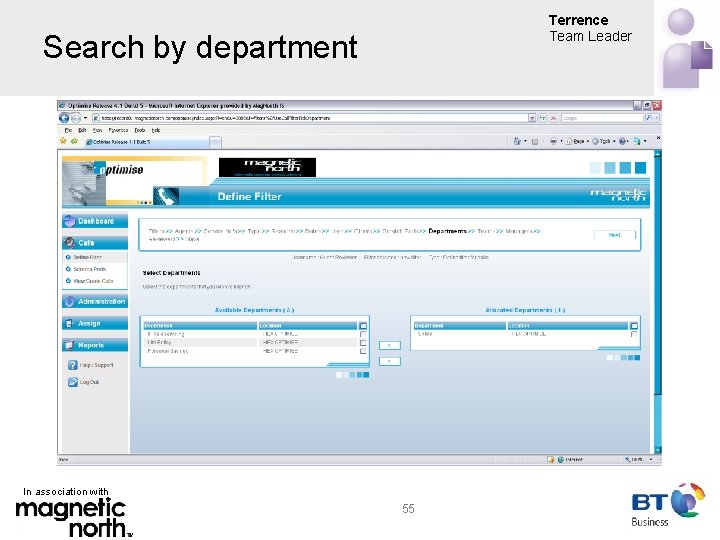The width and height of the screenshot is (720, 540).
Task: Click the magnetic north black logo
Action: point(267,168)
